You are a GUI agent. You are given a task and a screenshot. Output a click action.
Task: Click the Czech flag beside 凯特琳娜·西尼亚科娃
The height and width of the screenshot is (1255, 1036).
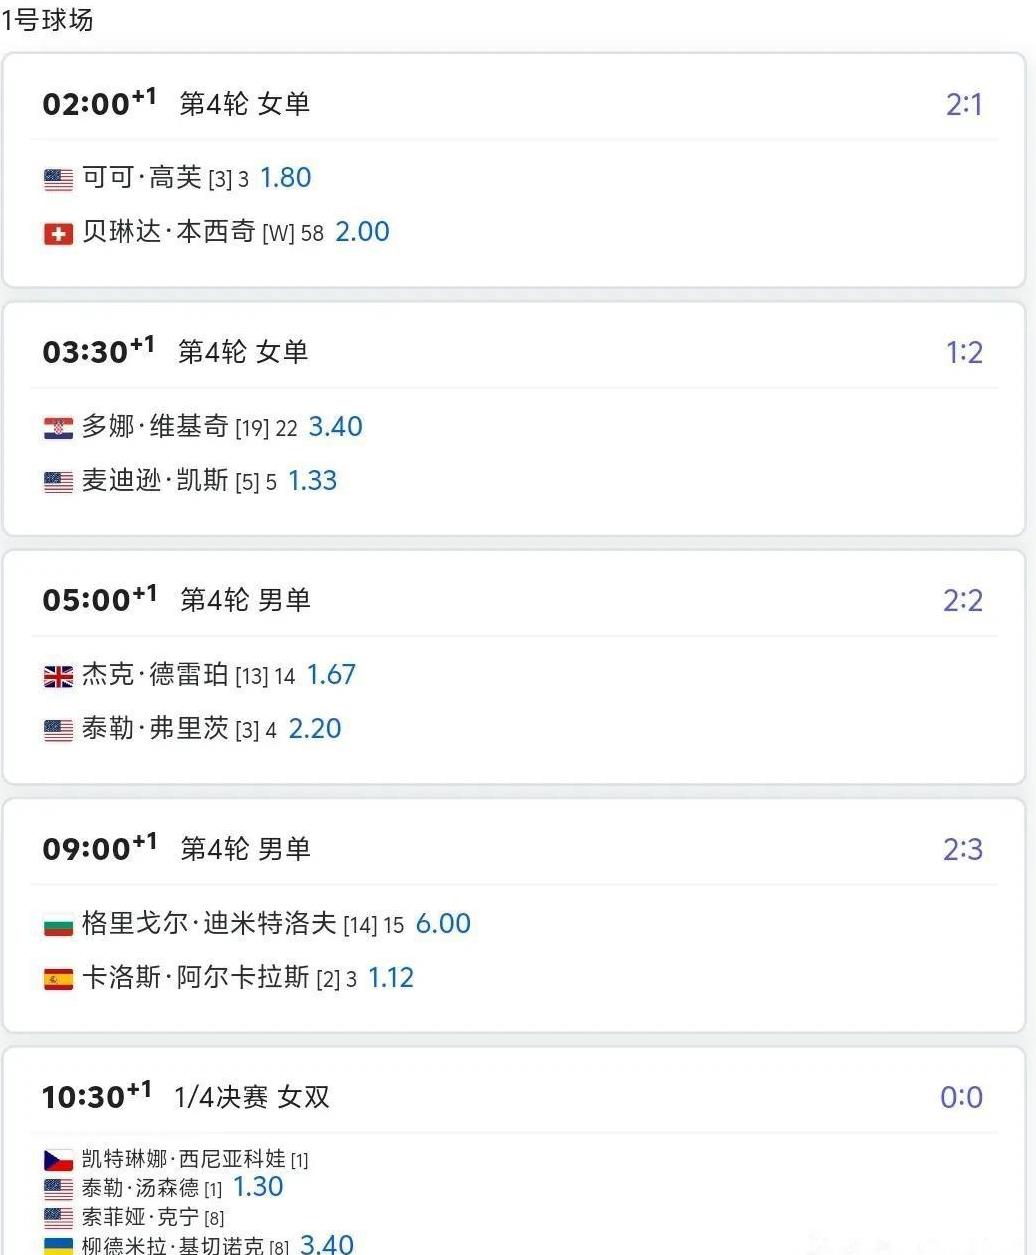tap(58, 1160)
